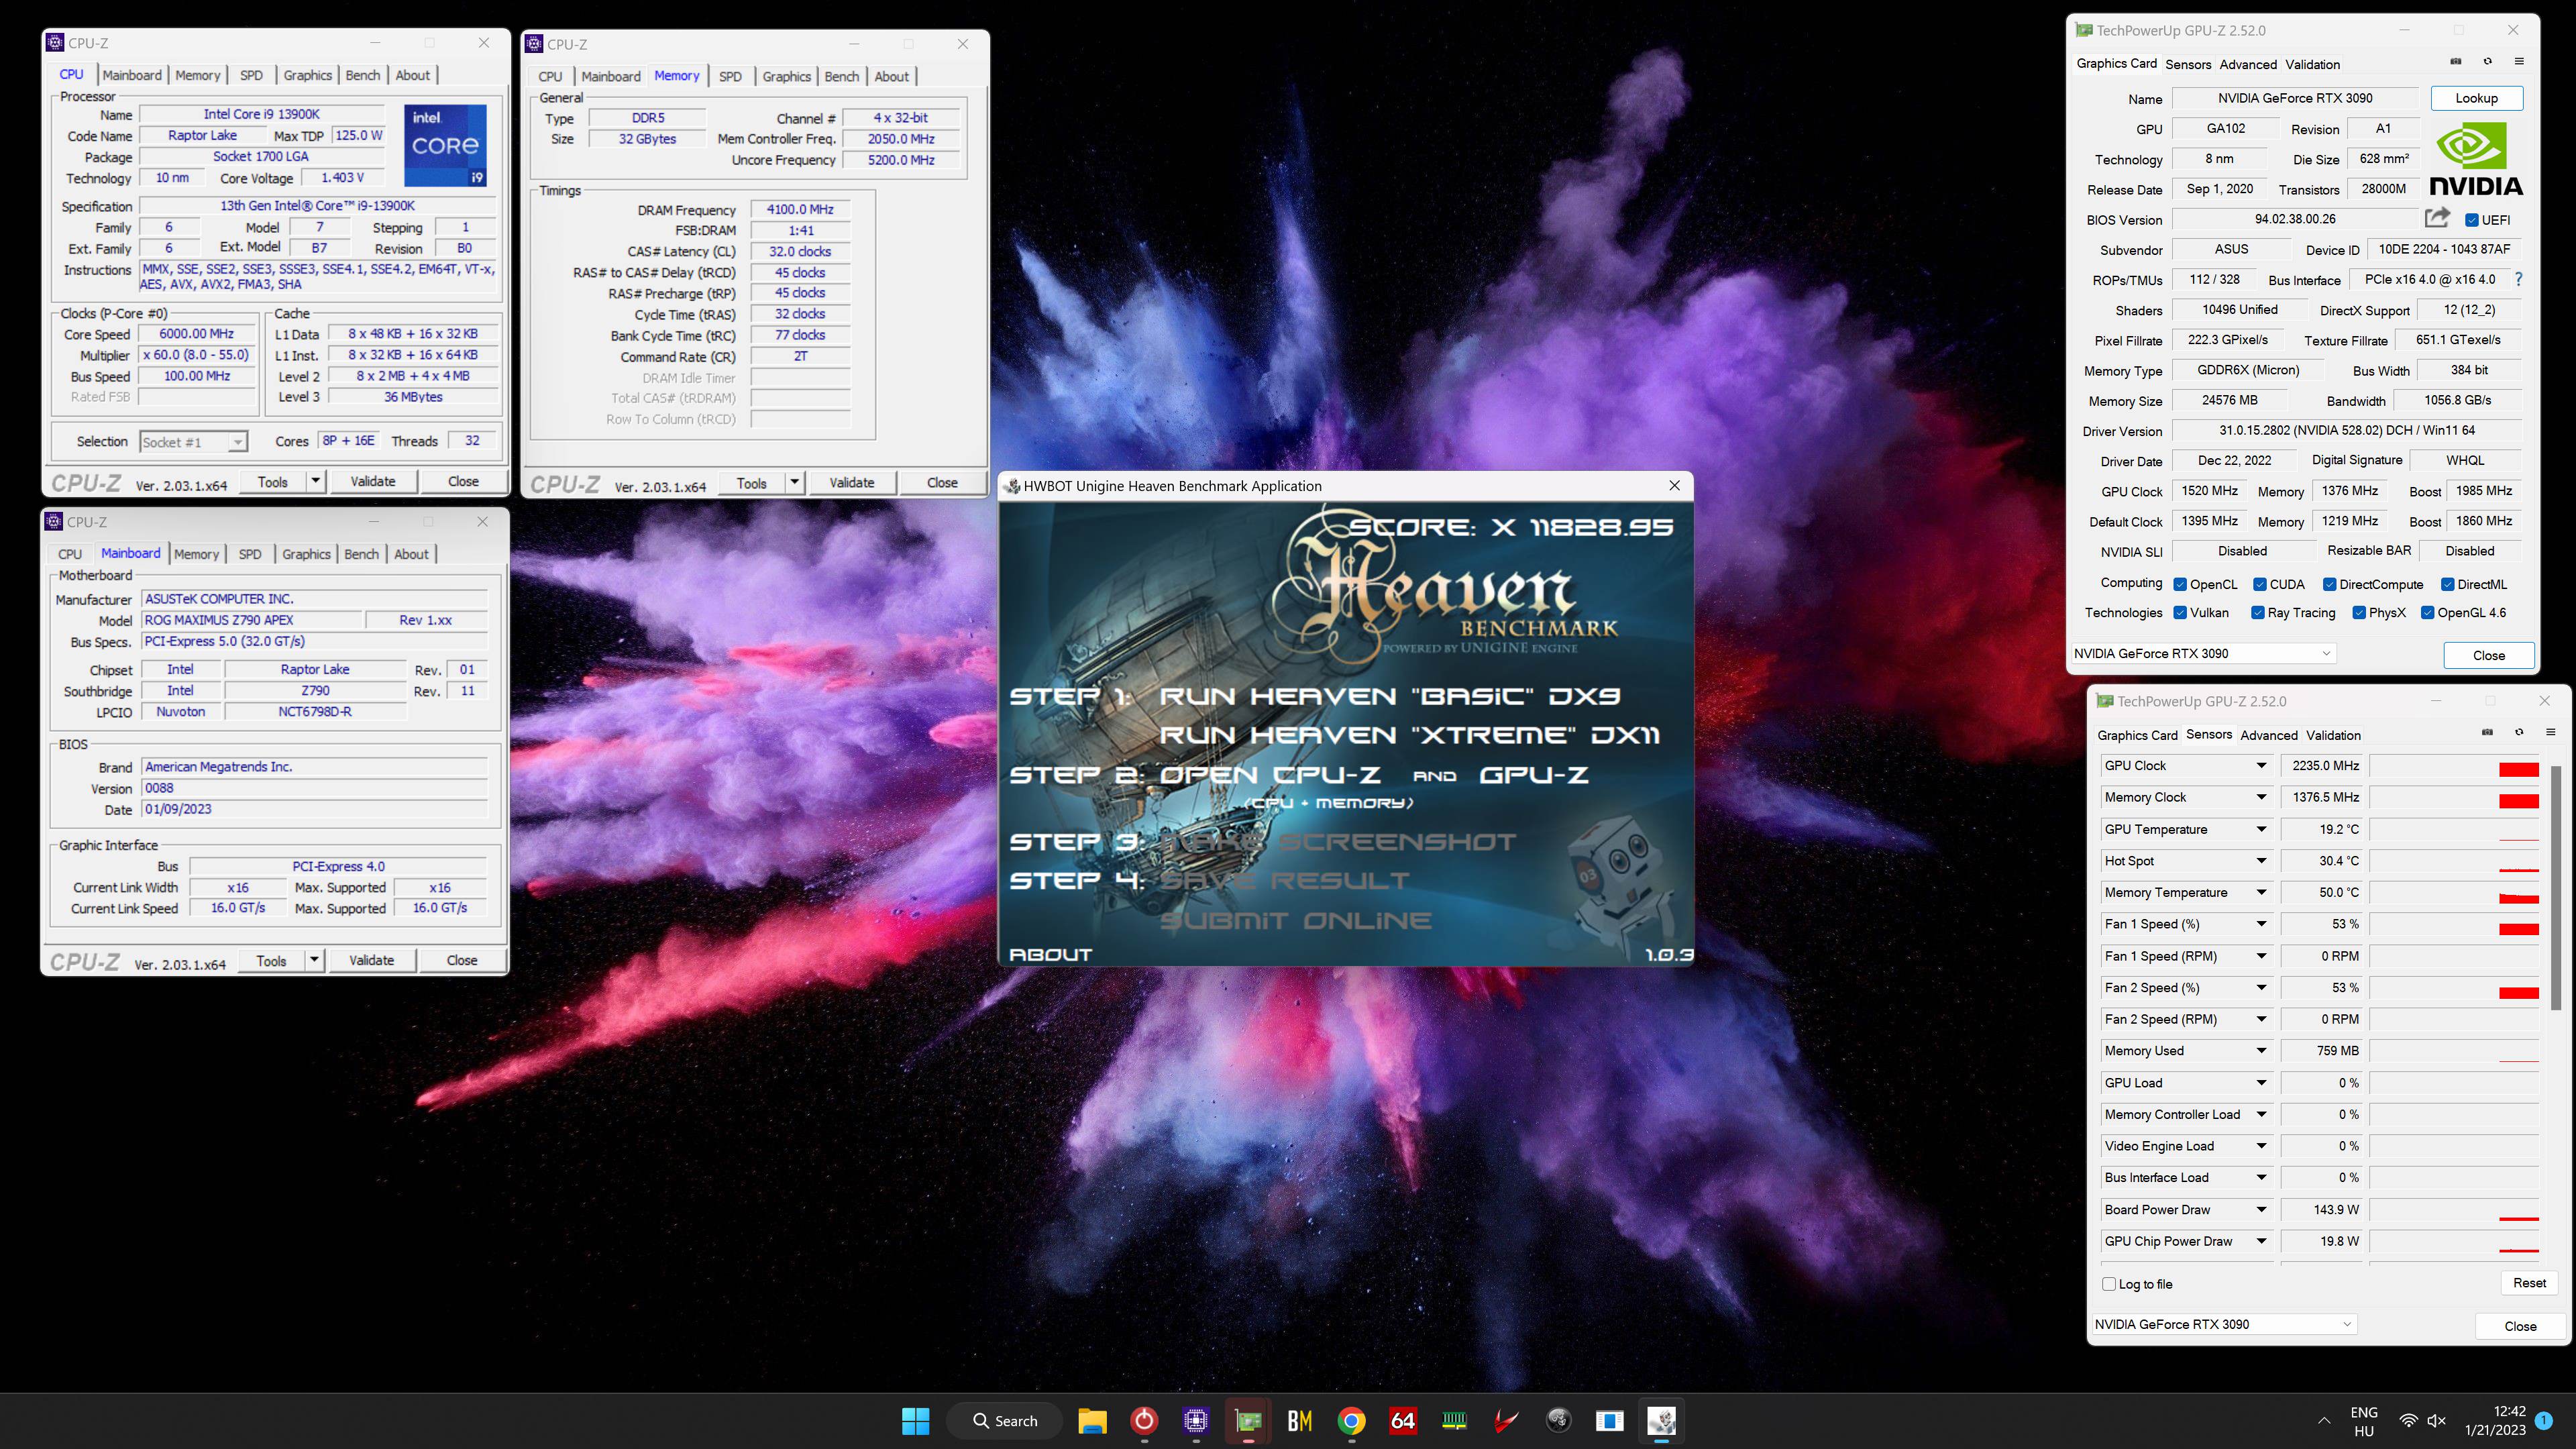Click Validate in CPU-Z Memory window

[x=851, y=482]
